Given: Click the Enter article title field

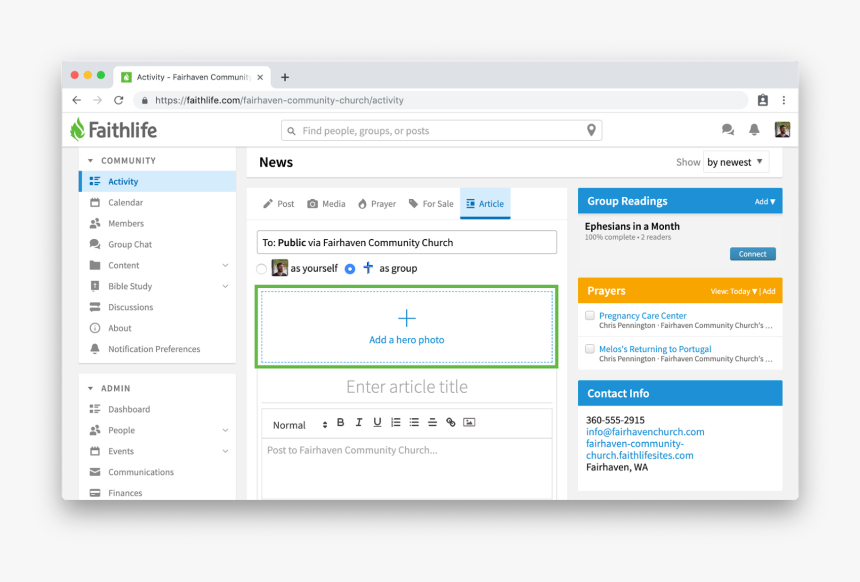Looking at the screenshot, I should [406, 387].
